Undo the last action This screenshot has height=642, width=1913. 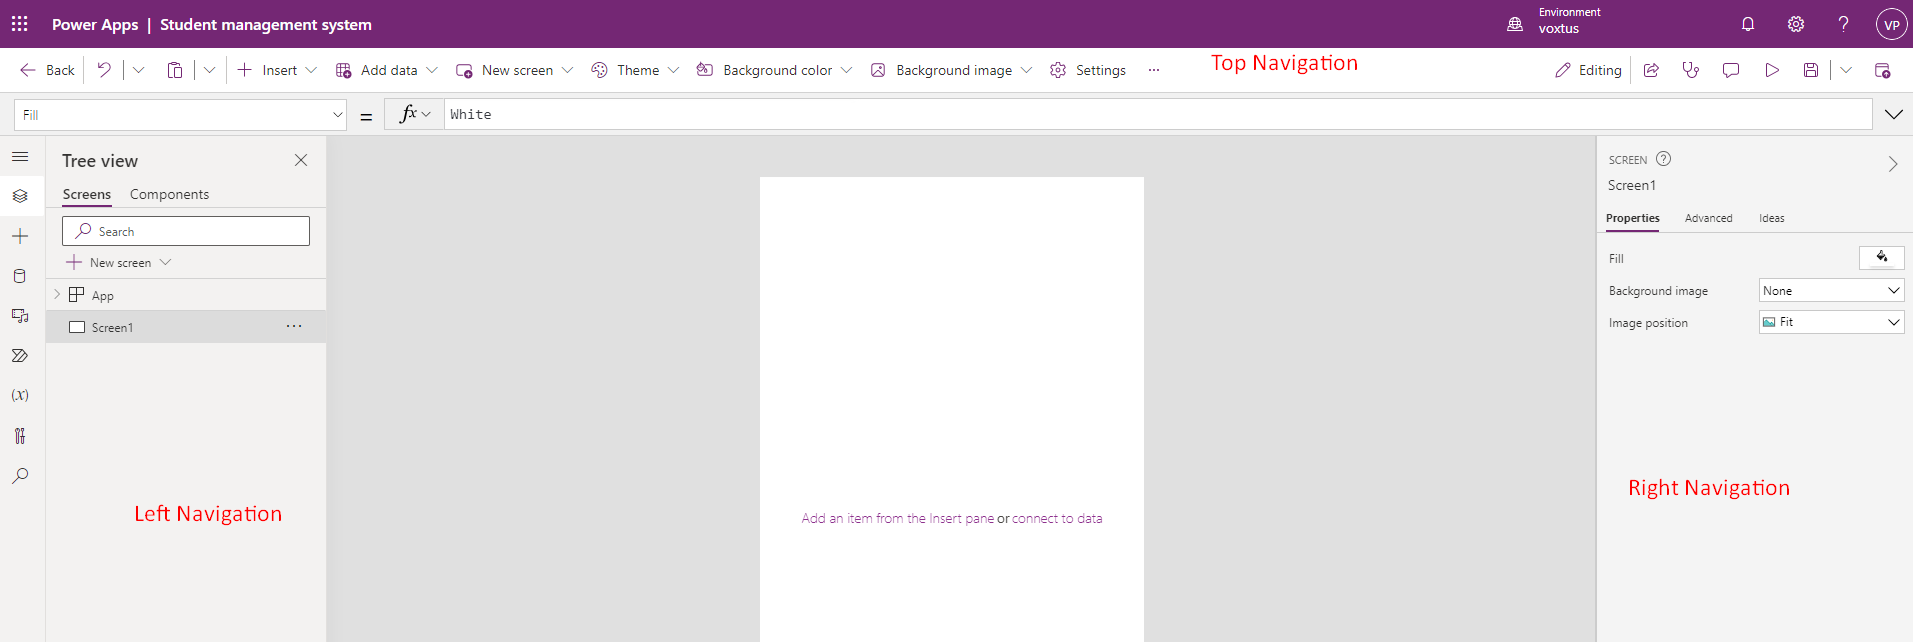click(x=104, y=70)
